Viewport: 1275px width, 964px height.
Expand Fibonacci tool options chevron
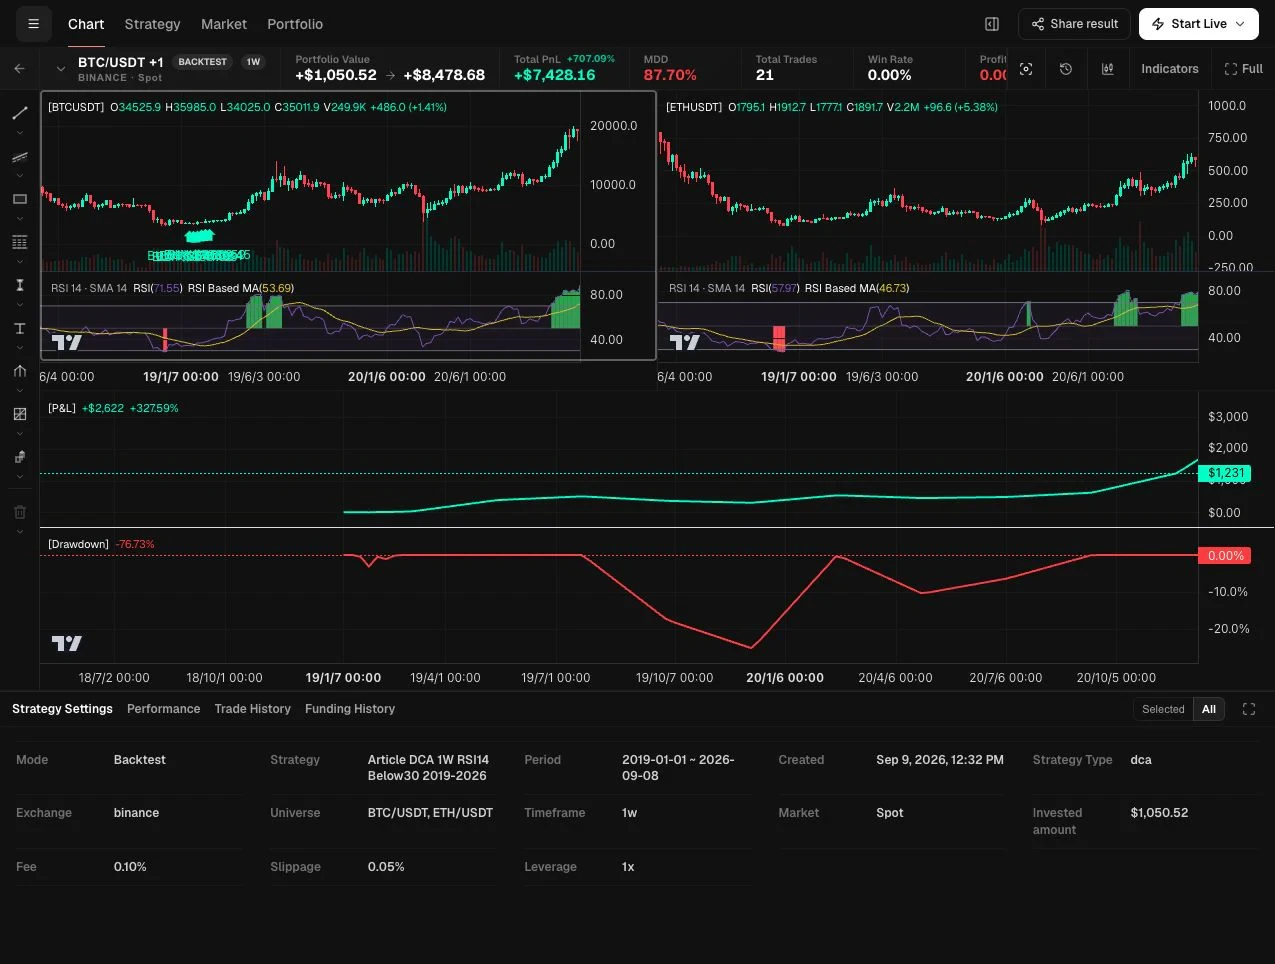tap(19, 262)
